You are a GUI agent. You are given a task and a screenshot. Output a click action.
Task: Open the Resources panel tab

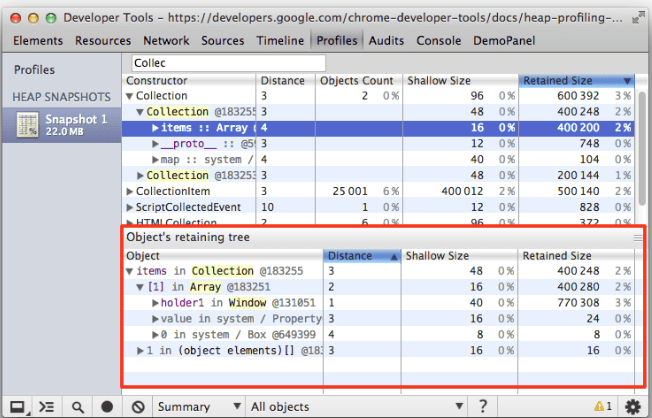pyautogui.click(x=103, y=41)
